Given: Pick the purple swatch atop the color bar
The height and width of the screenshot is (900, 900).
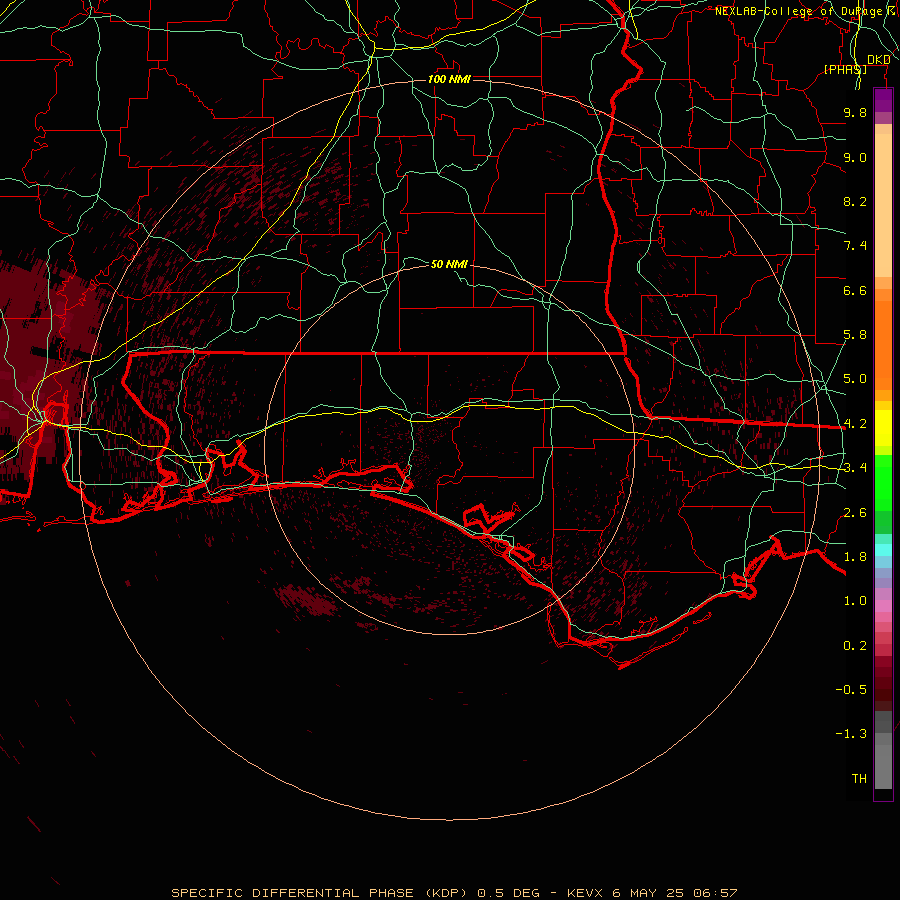Looking at the screenshot, I should pyautogui.click(x=883, y=100).
